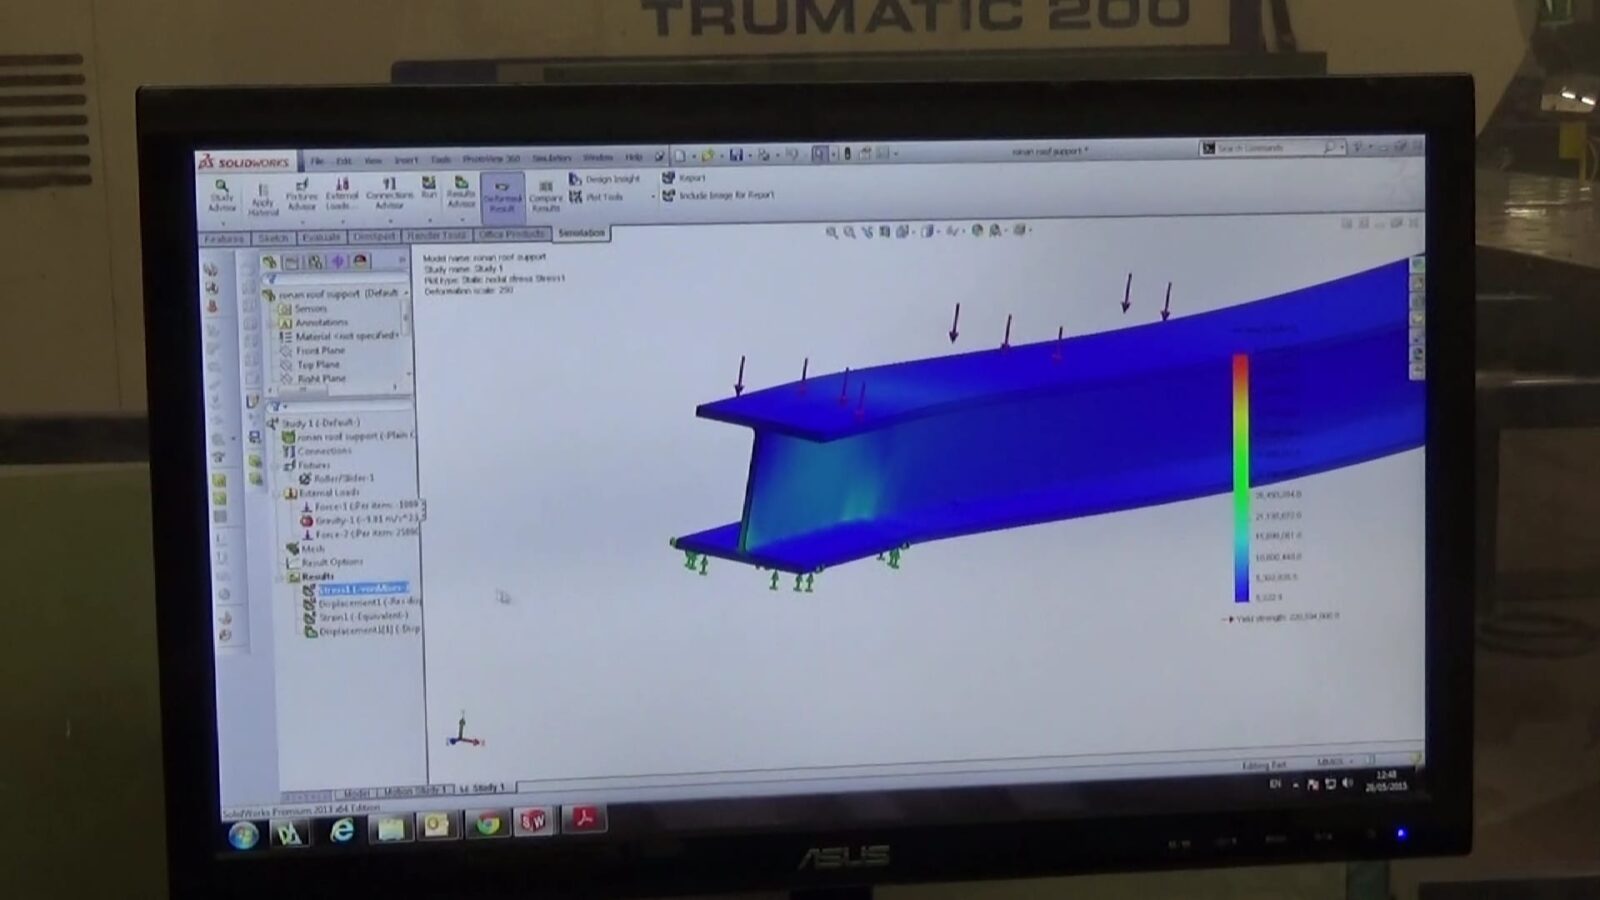
Task: Open the Edit menu
Action: [x=343, y=160]
